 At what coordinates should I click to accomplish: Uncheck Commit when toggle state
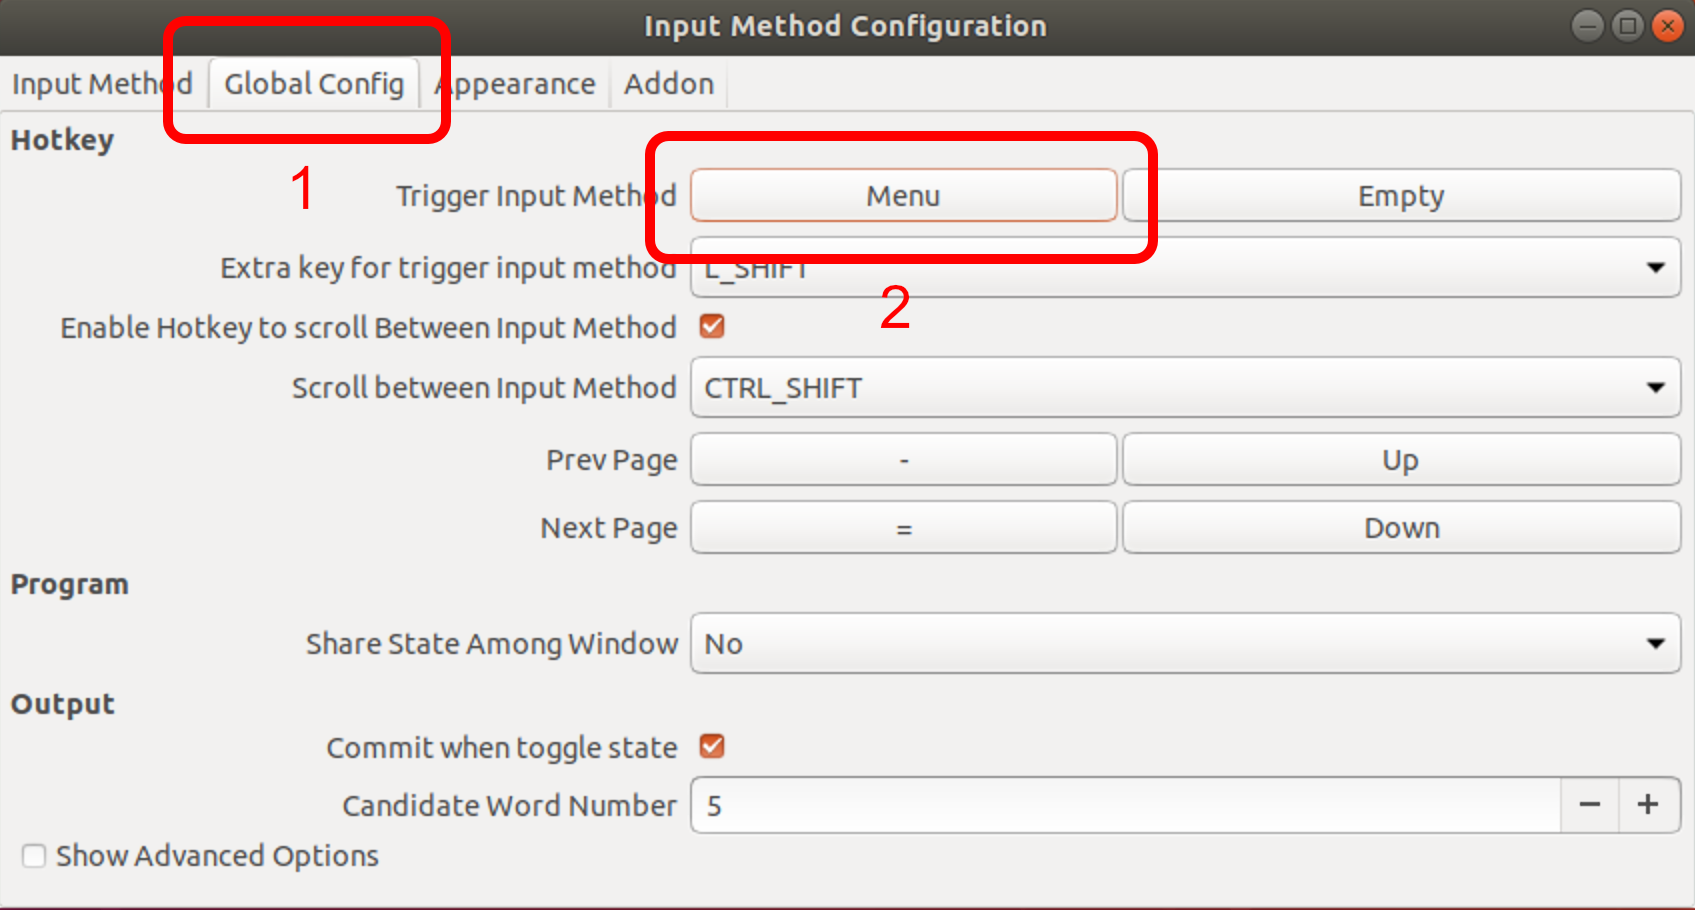click(x=712, y=746)
